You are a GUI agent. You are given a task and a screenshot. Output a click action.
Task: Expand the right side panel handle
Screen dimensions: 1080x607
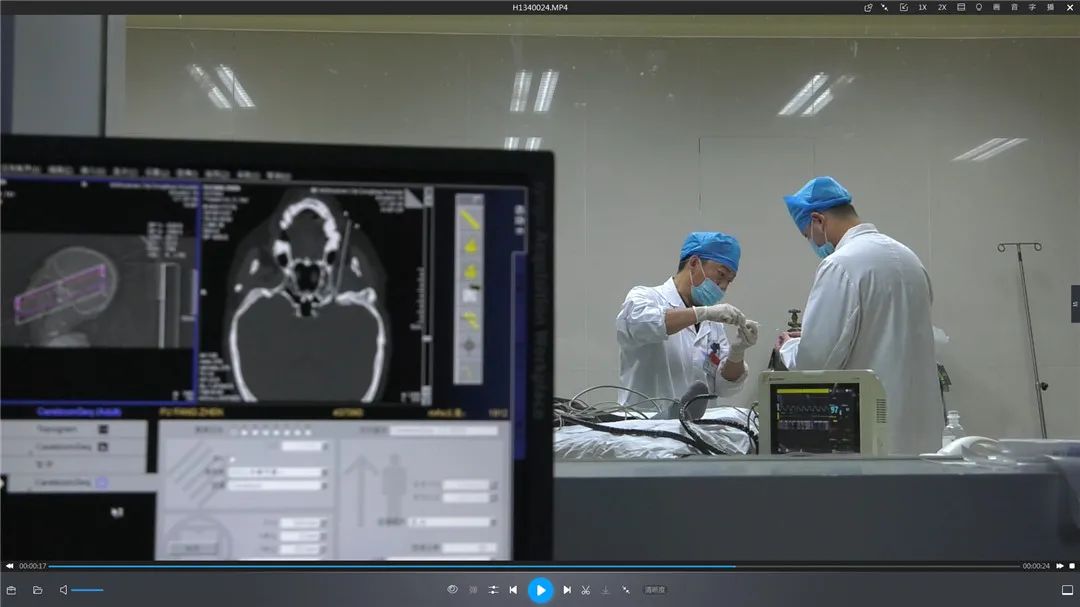click(1075, 304)
